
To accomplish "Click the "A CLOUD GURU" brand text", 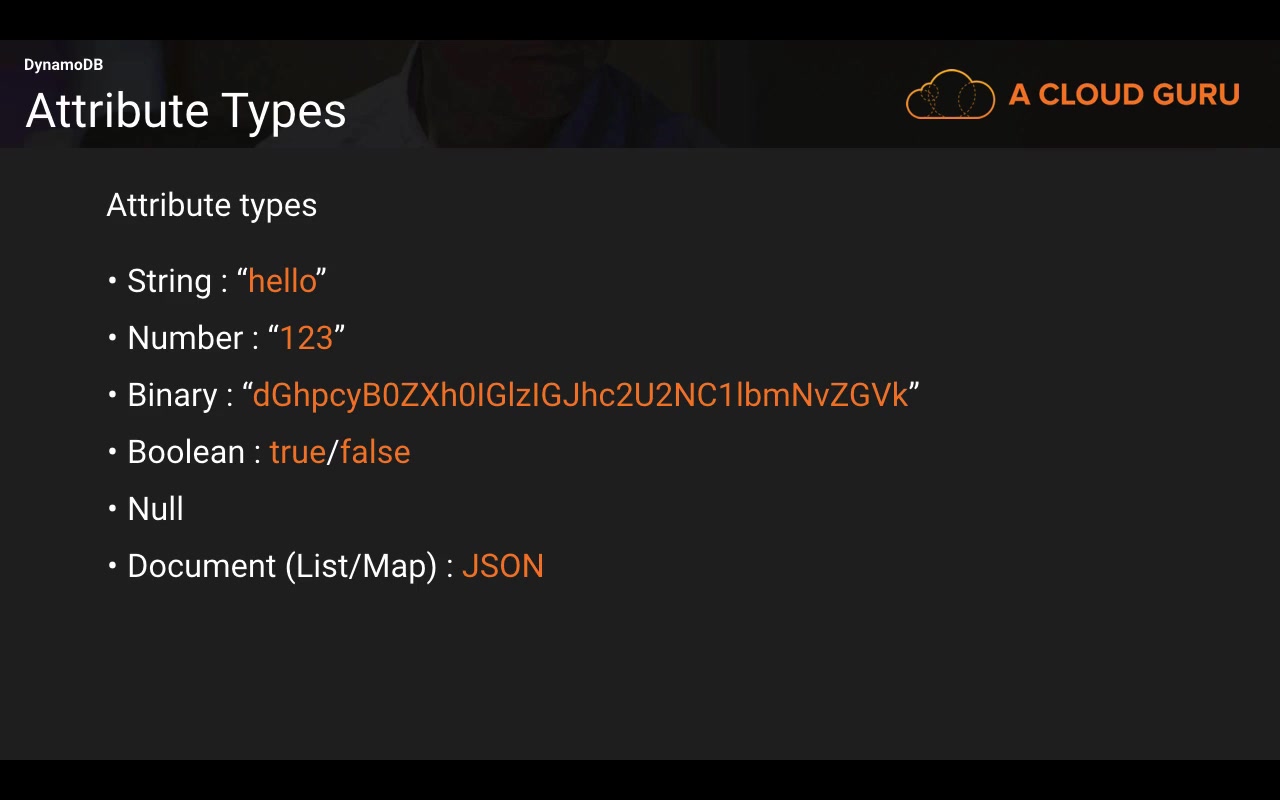I will 1124,95.
